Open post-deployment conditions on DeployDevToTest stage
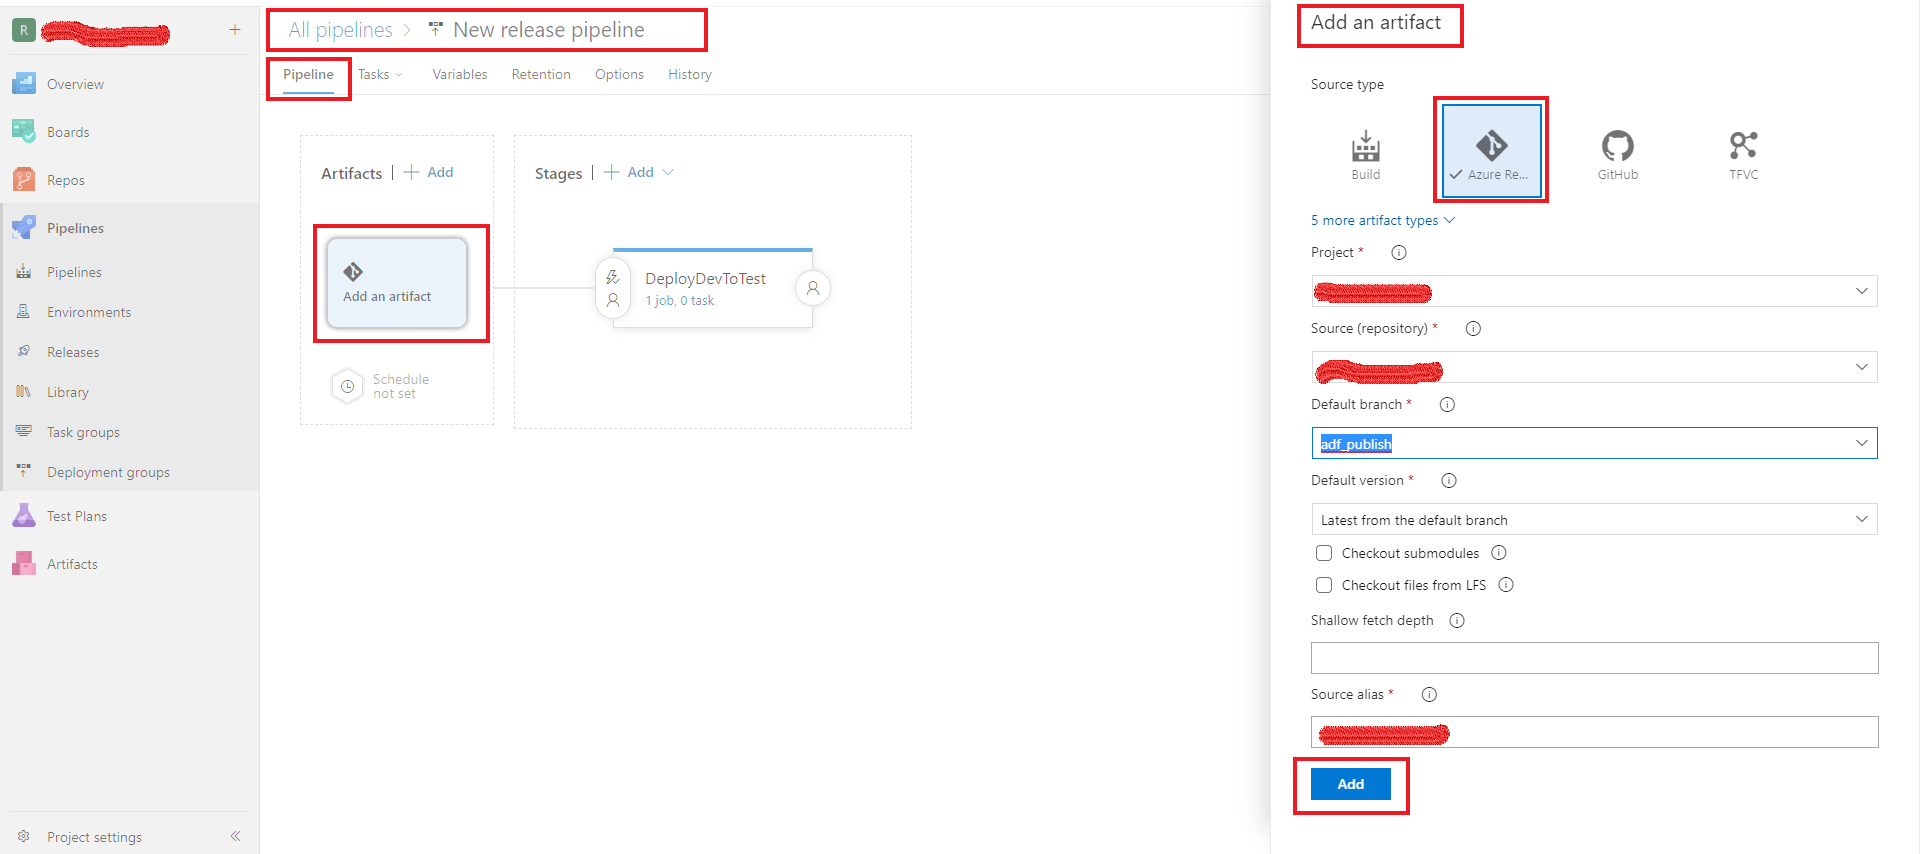1920x854 pixels. [x=813, y=288]
